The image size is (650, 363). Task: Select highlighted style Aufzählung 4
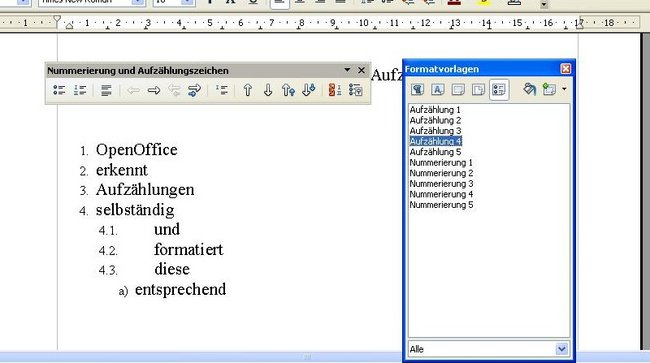click(436, 141)
